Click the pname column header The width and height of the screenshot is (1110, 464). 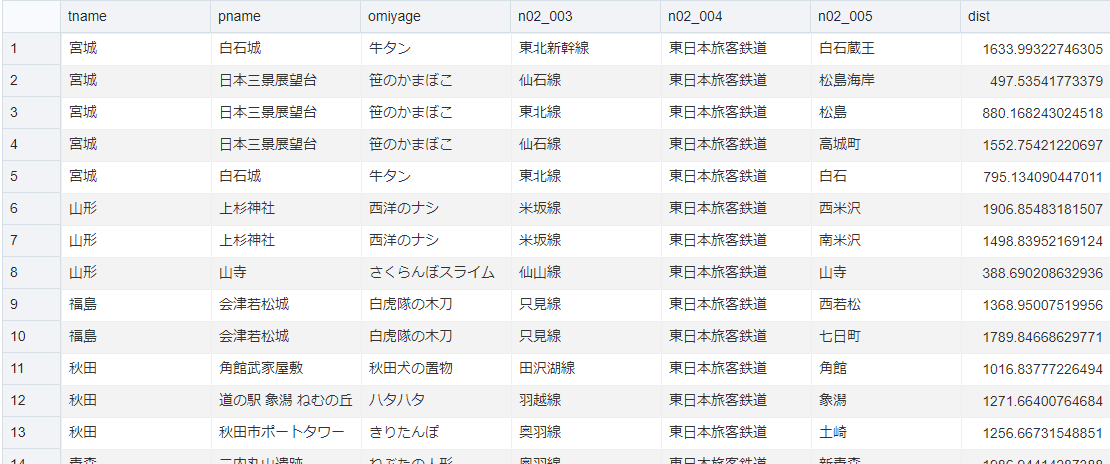[285, 16]
